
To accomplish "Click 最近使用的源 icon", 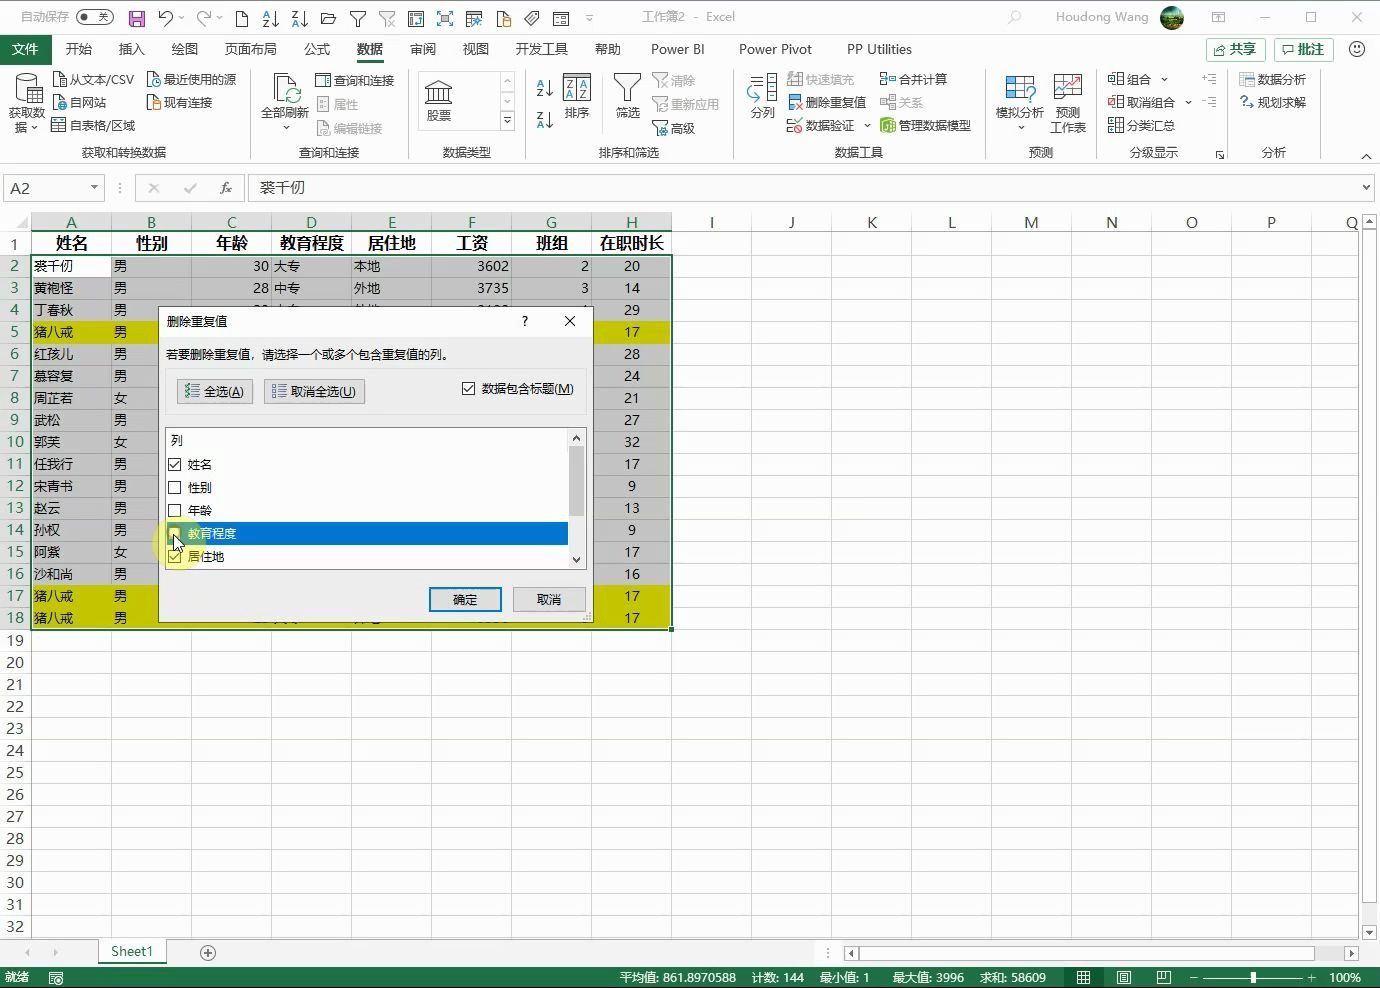I will pyautogui.click(x=154, y=79).
